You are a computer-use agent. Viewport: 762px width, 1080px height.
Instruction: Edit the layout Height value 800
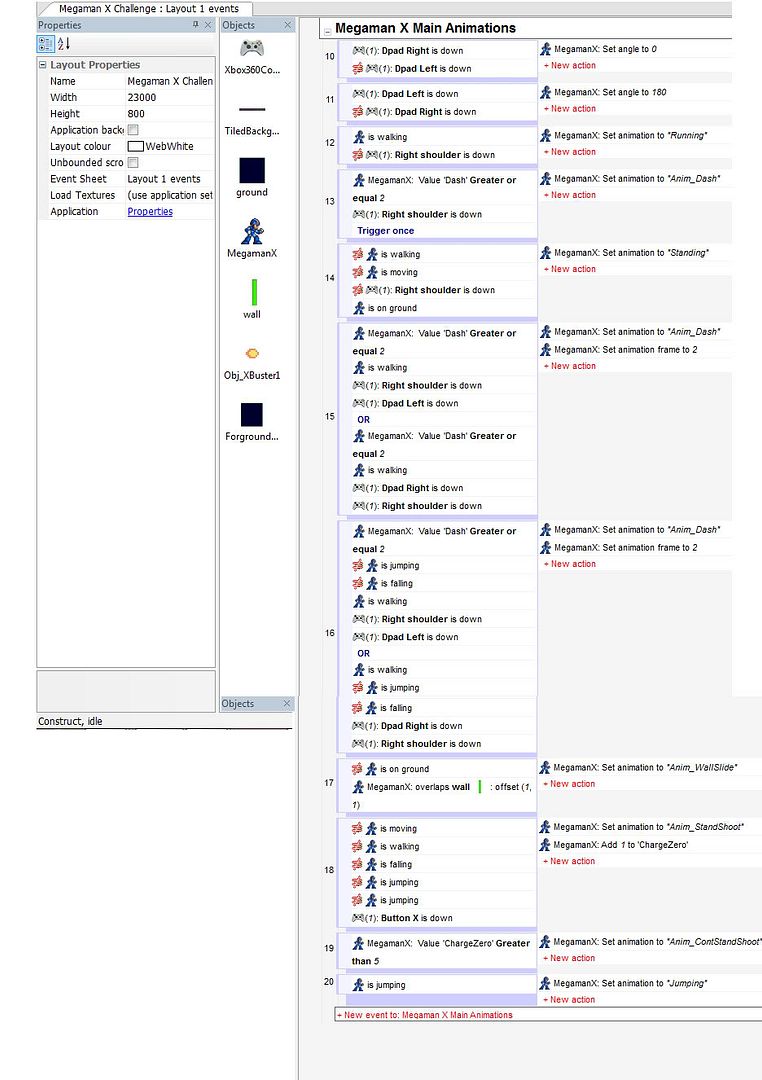169,114
